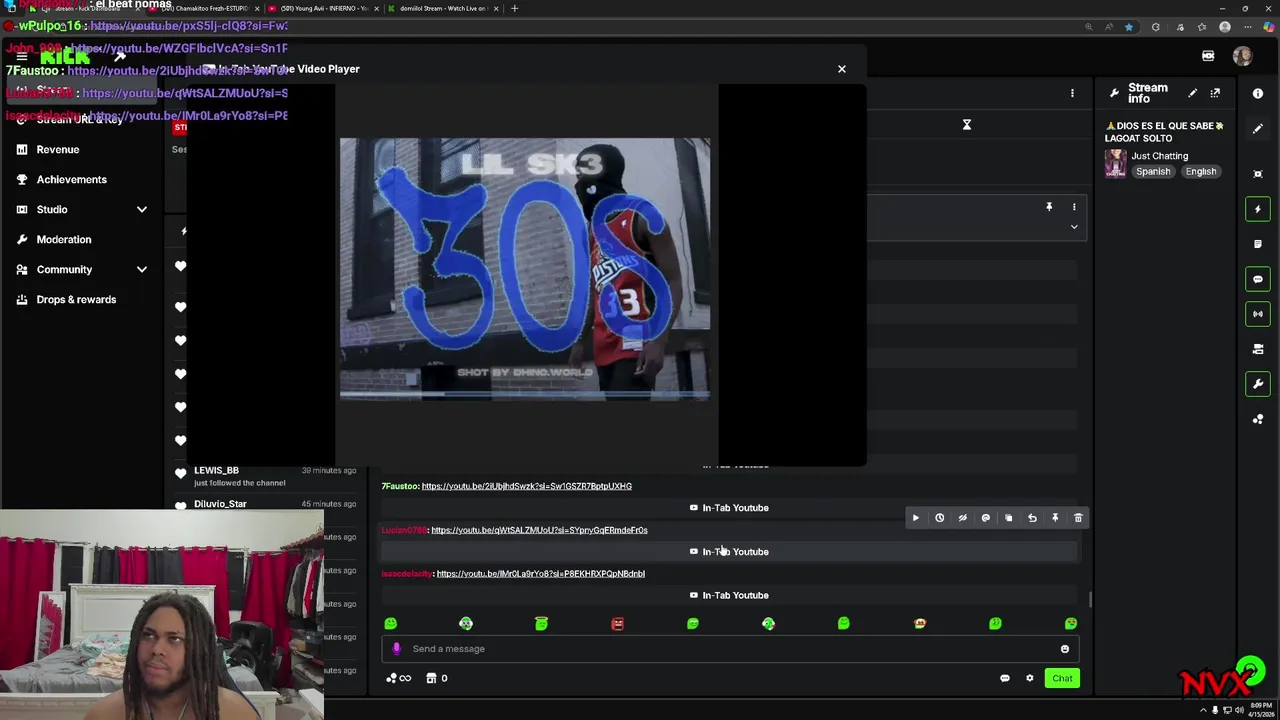Open Achievements in the Kick sidebar

click(82, 179)
